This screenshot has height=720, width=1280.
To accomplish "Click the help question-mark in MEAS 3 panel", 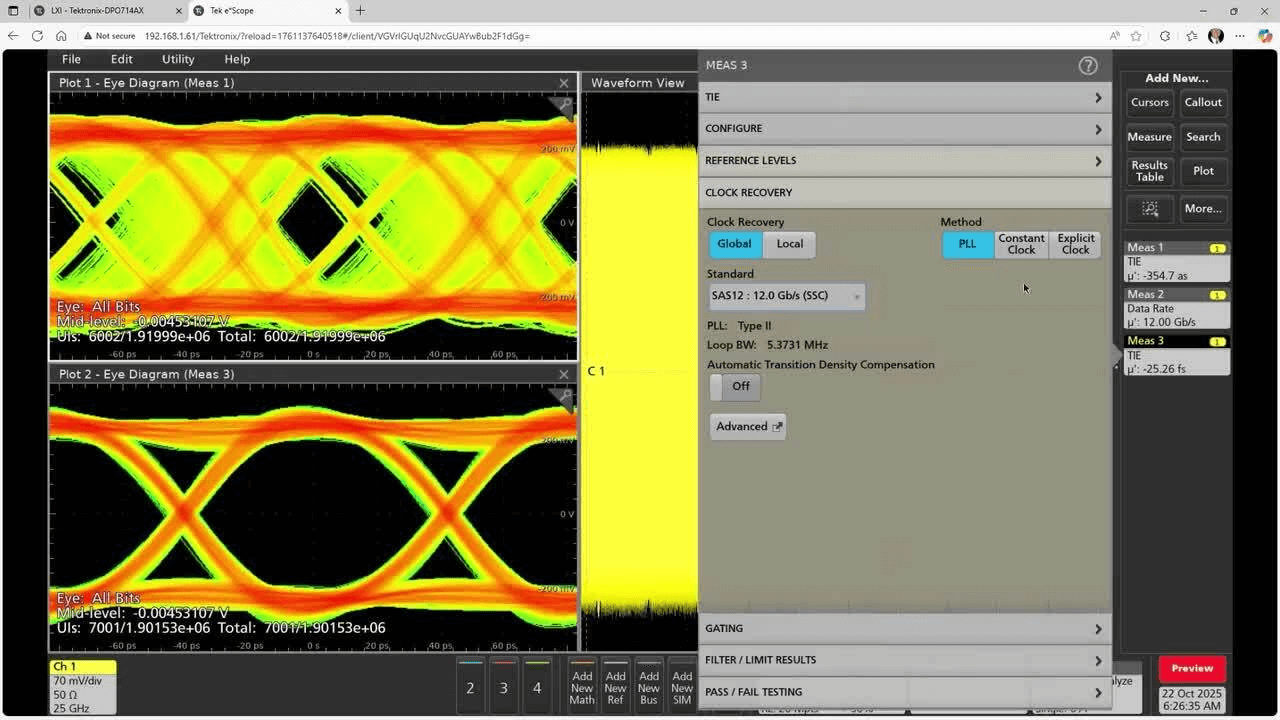I will 1088,65.
